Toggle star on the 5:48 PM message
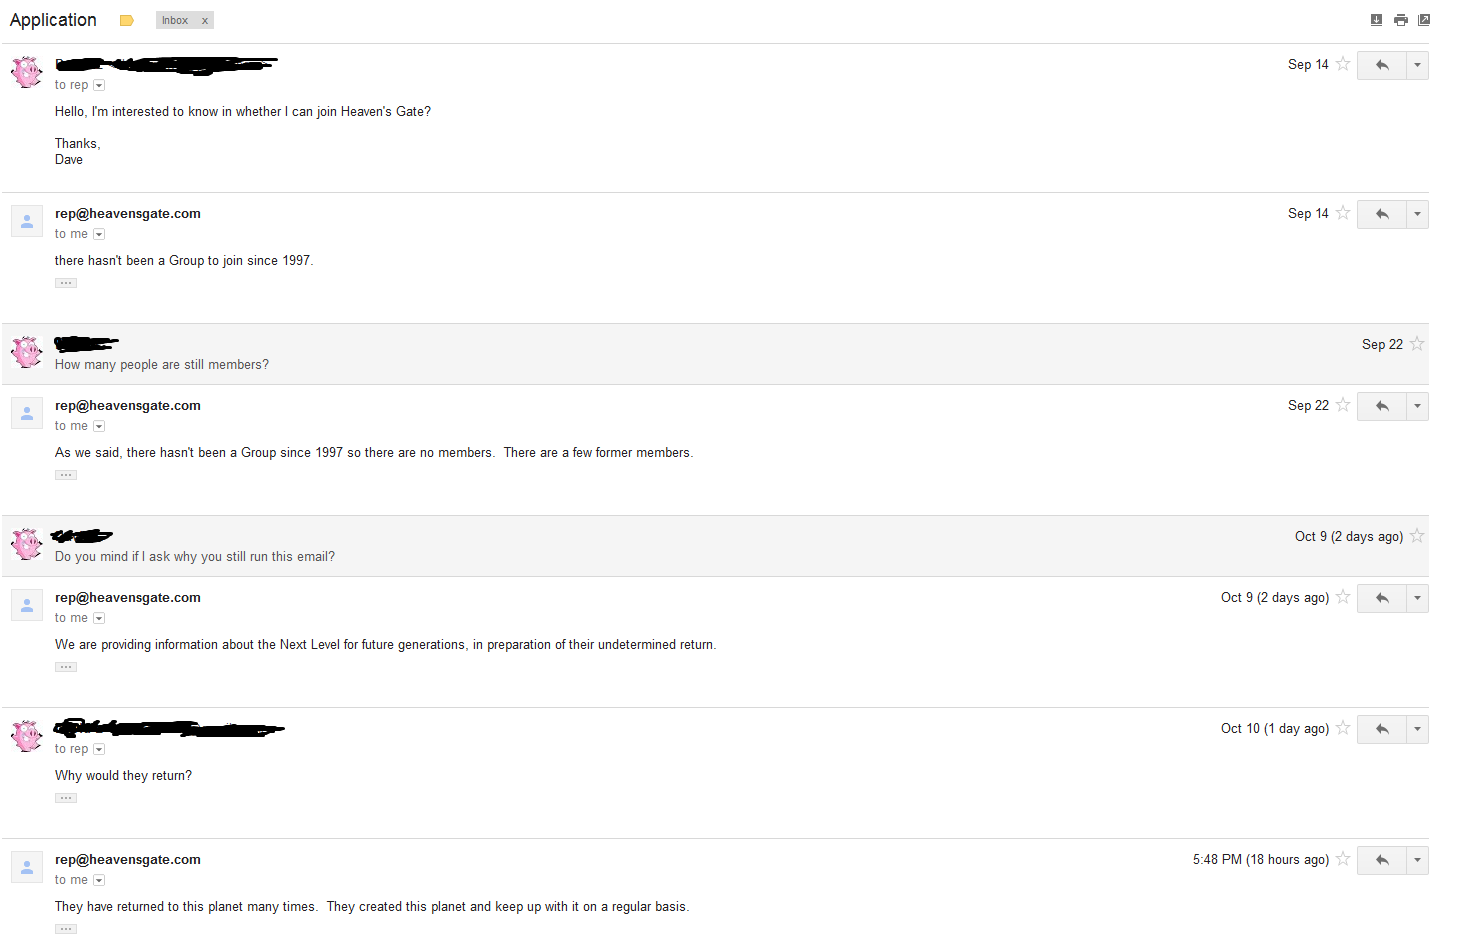The width and height of the screenshot is (1458, 944). pyautogui.click(x=1343, y=859)
